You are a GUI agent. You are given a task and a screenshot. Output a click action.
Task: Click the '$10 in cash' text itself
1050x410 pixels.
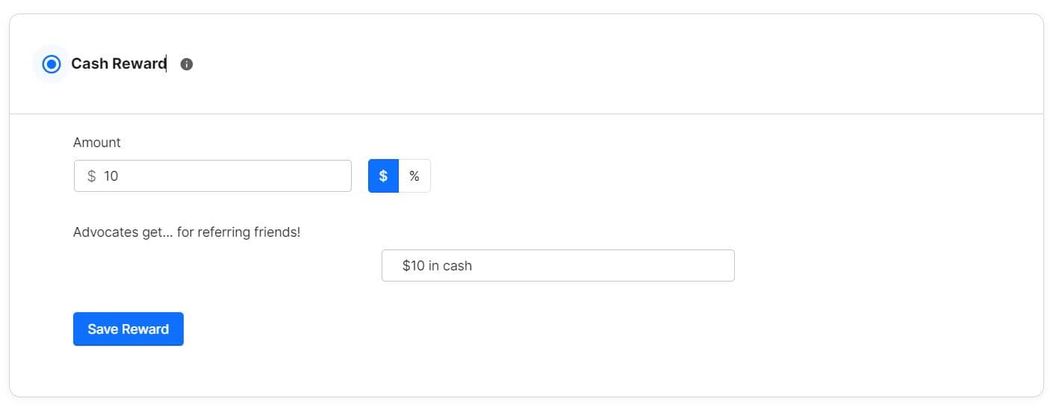(437, 266)
